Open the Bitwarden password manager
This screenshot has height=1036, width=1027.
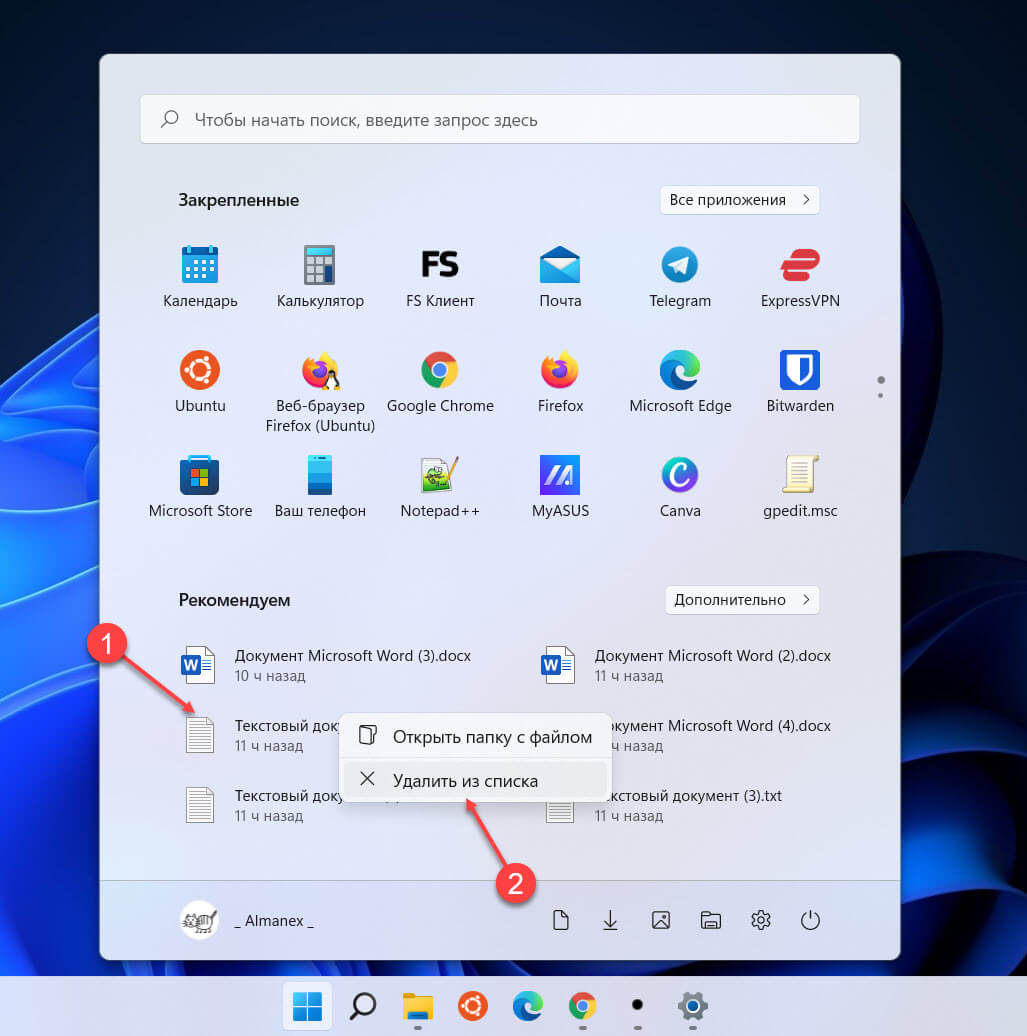[800, 382]
